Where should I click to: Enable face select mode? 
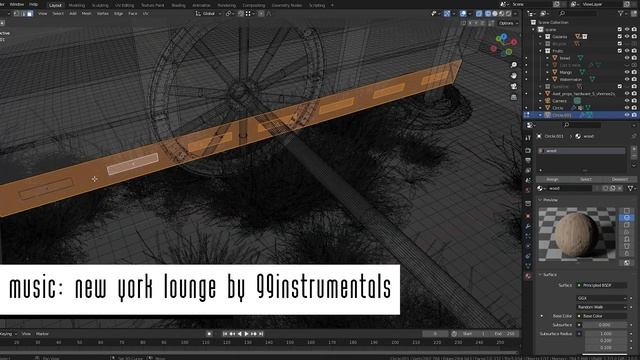pyautogui.click(x=30, y=13)
